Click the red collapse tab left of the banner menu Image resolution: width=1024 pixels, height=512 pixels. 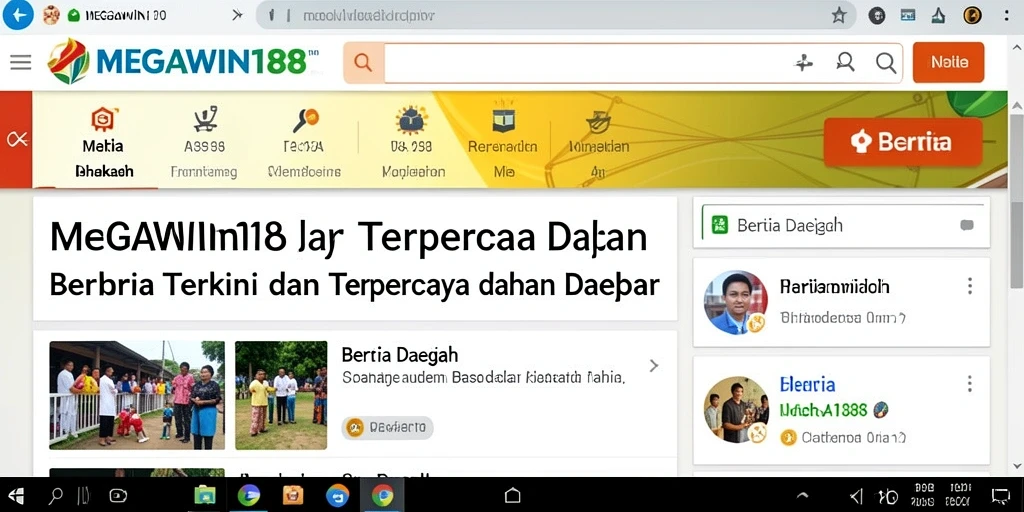click(x=16, y=140)
